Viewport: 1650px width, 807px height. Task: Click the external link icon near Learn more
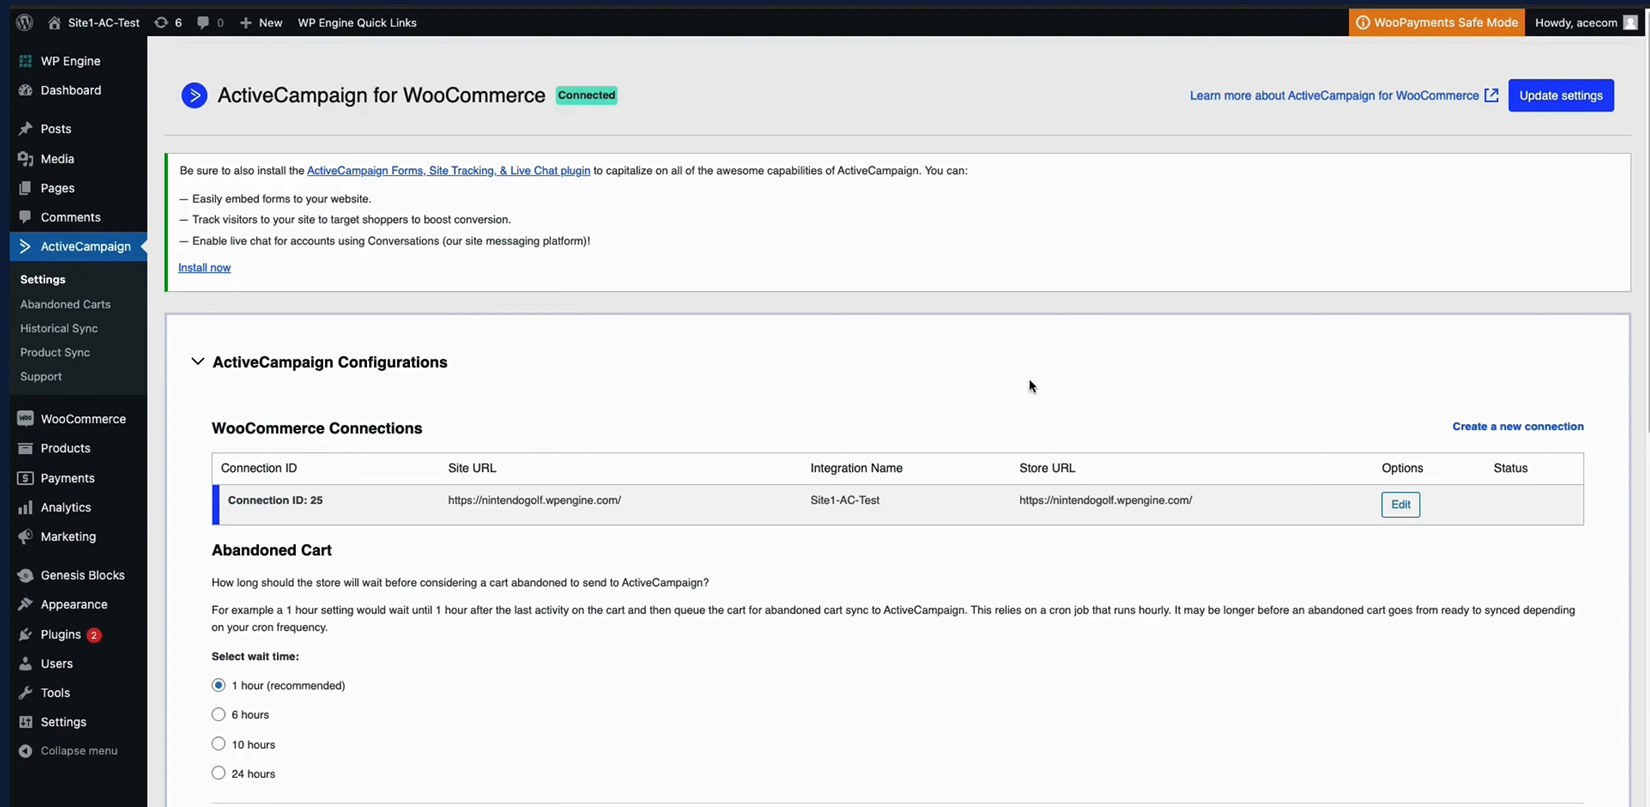point(1491,95)
